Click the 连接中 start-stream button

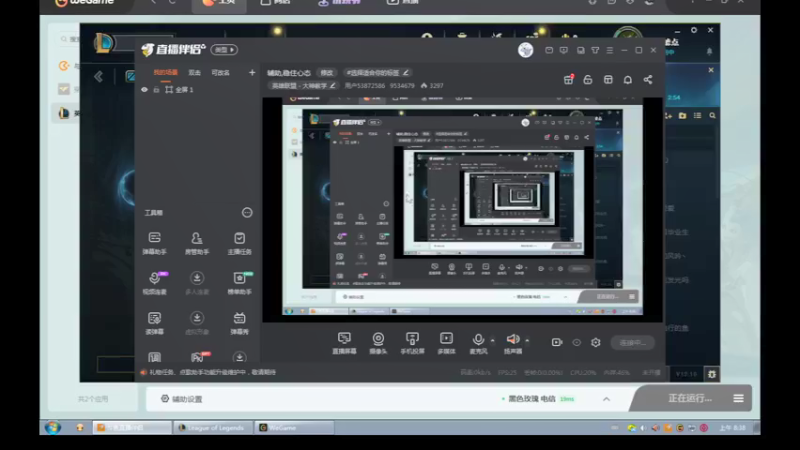tap(633, 342)
